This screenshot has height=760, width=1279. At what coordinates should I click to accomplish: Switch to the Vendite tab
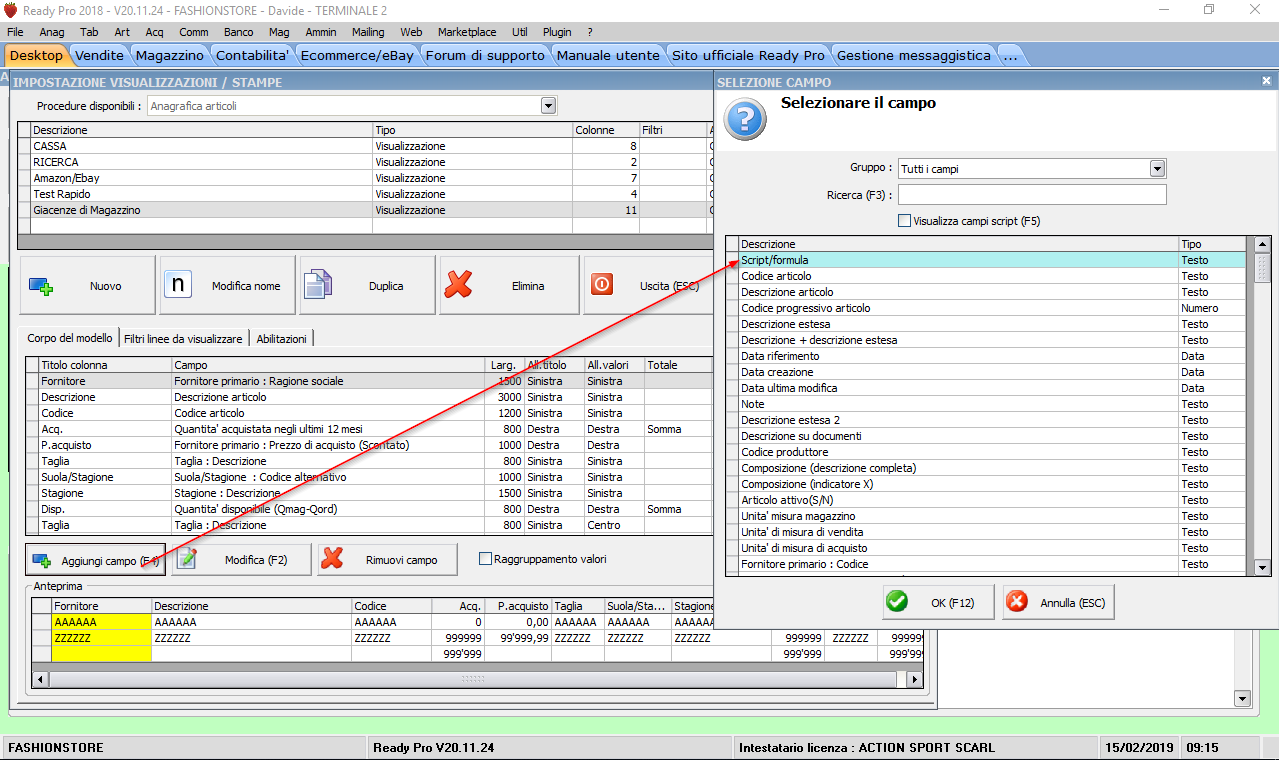(100, 55)
